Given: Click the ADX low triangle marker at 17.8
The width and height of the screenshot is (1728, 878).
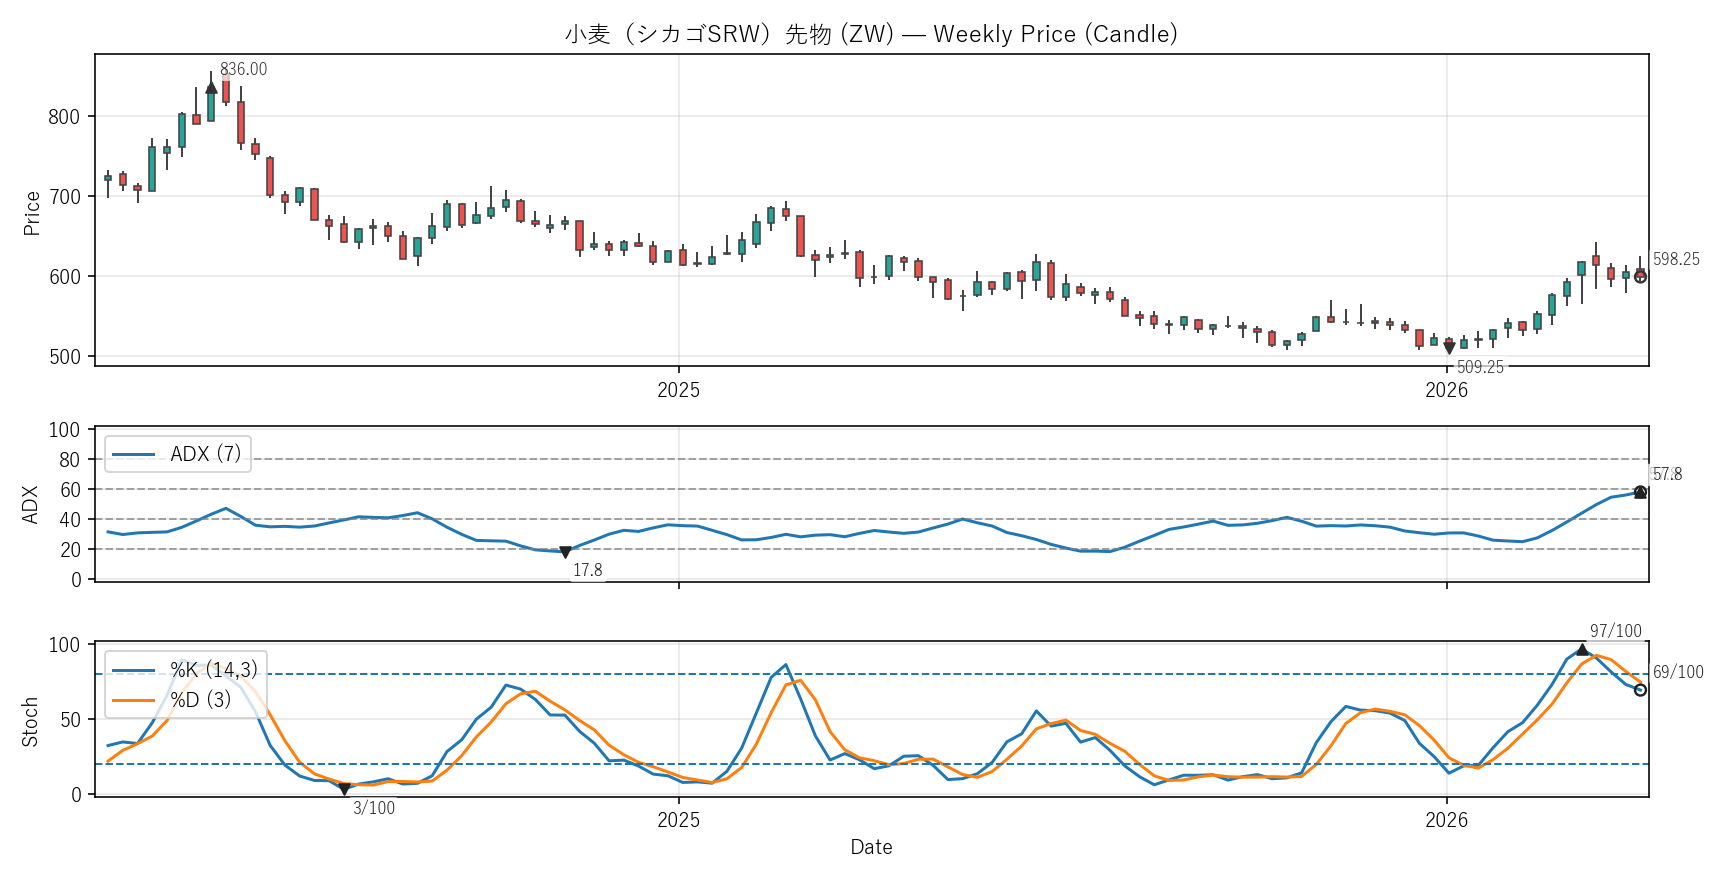Looking at the screenshot, I should click(x=565, y=552).
